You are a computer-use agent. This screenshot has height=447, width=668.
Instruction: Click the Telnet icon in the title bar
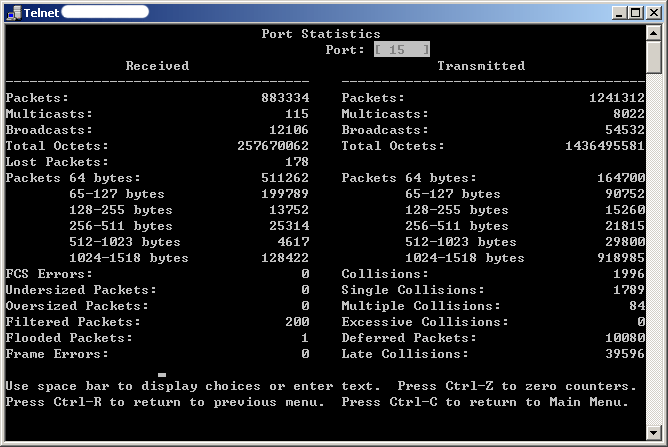tap(12, 12)
